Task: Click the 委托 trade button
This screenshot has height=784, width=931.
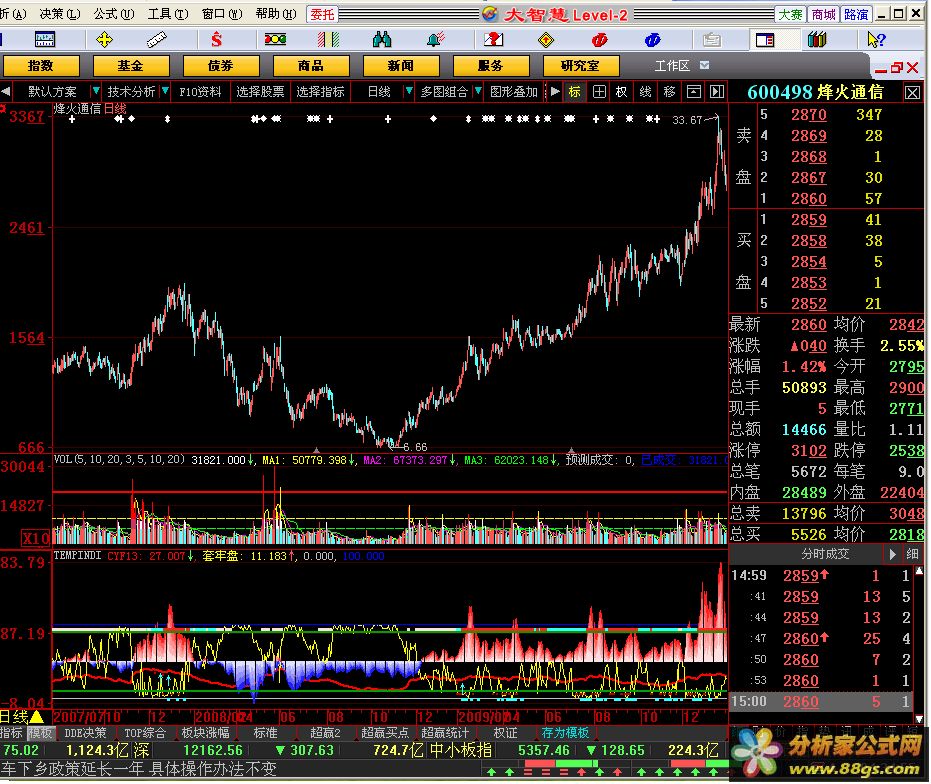Action: click(322, 14)
